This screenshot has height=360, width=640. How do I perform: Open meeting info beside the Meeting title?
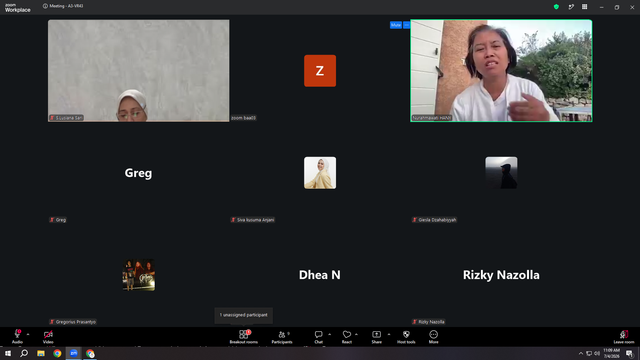point(45,6)
